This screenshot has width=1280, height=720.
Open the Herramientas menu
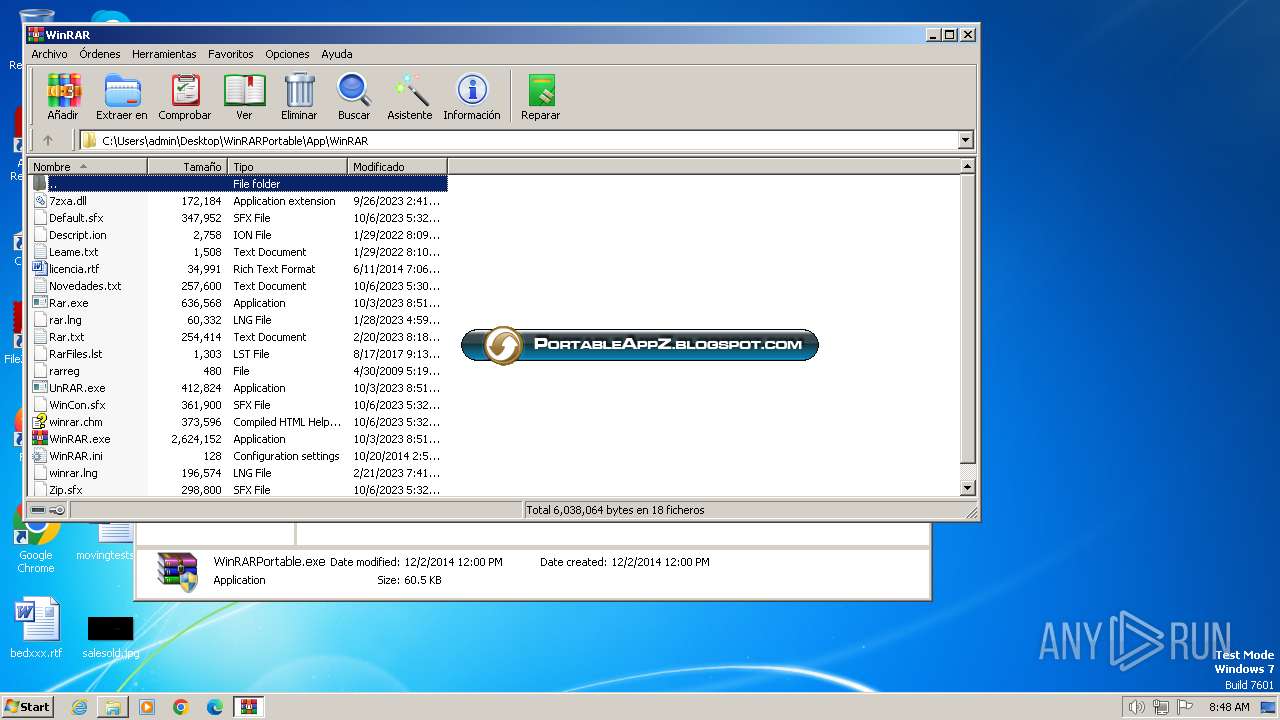point(164,54)
